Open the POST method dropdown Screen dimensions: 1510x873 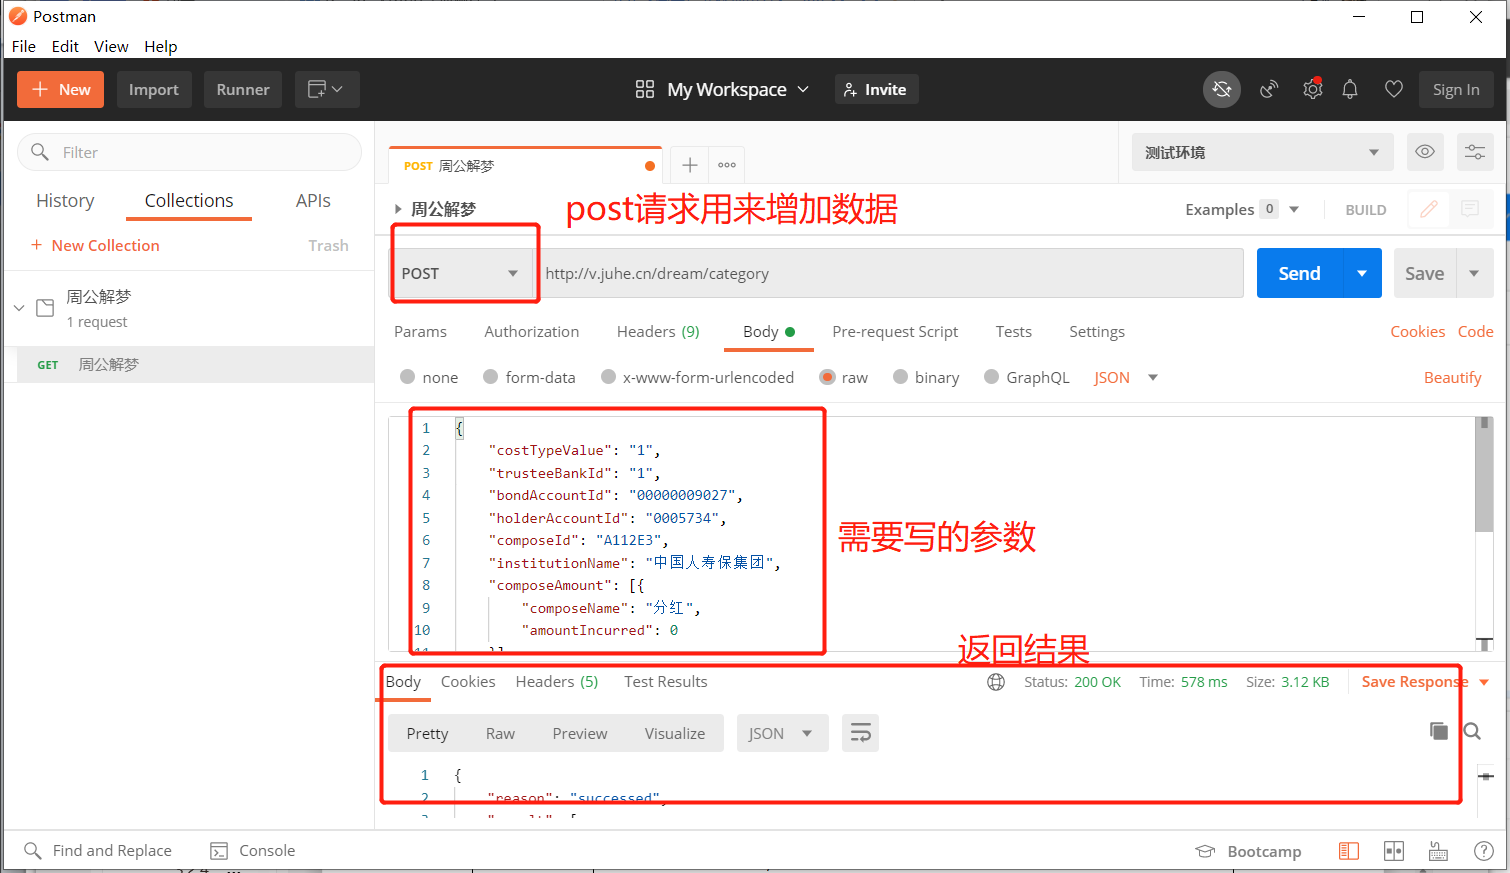[462, 273]
